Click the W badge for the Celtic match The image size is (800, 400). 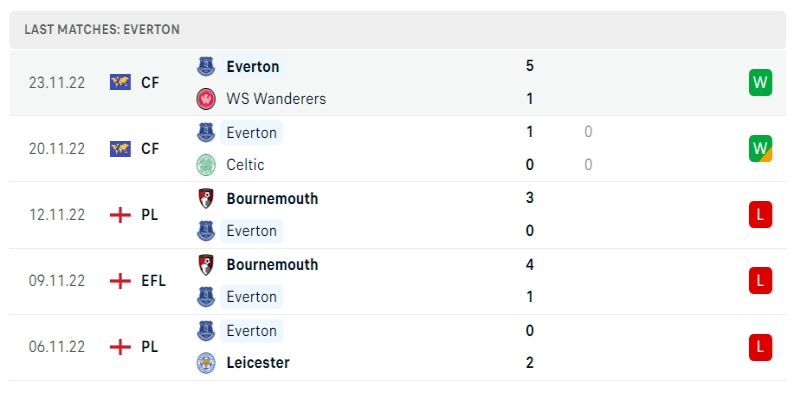[760, 148]
